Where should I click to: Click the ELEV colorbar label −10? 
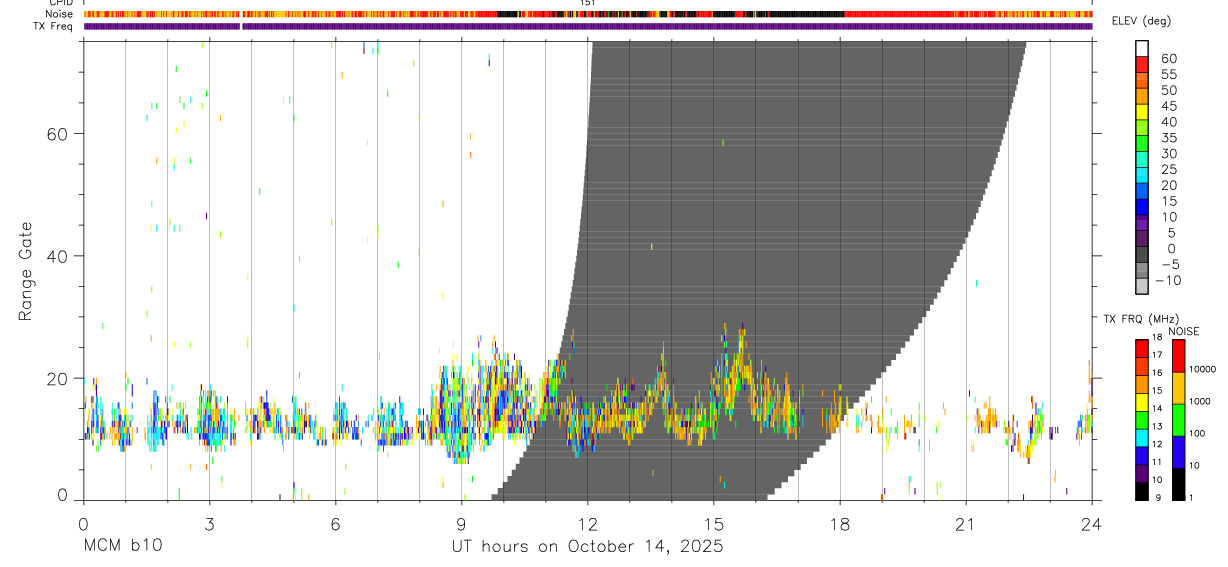[x=1168, y=281]
